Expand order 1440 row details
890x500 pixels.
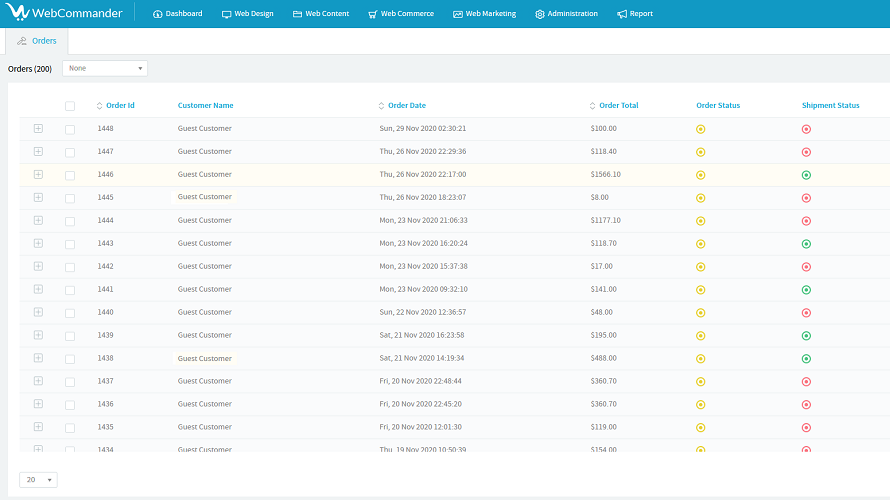(x=38, y=312)
